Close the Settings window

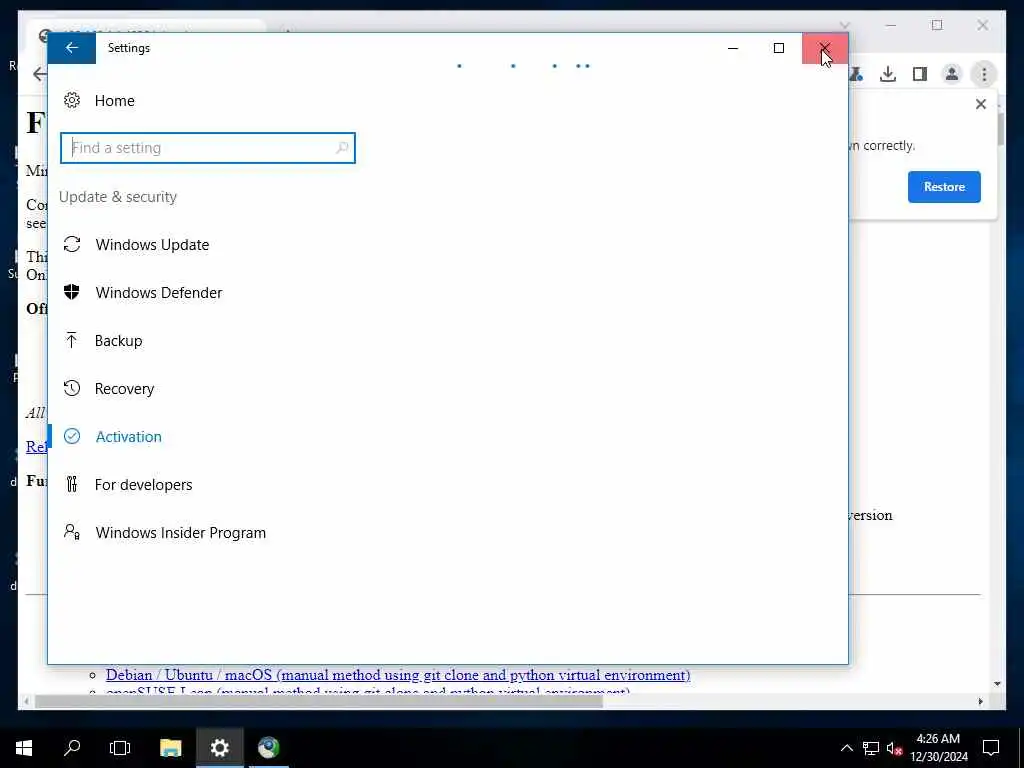pos(825,48)
